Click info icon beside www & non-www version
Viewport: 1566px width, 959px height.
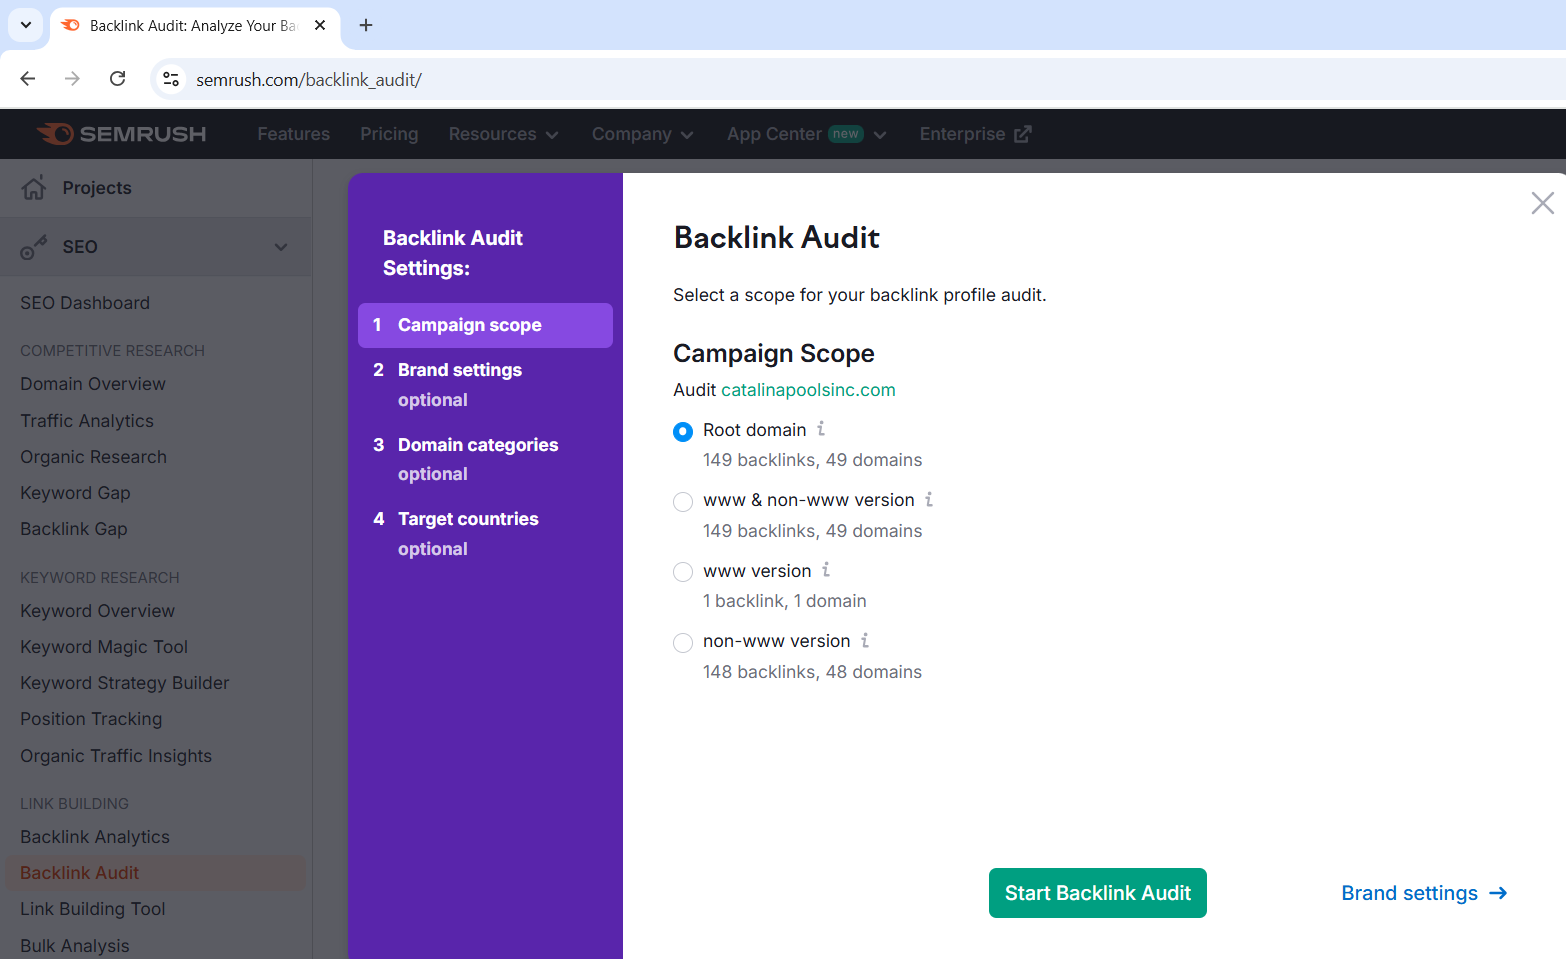coord(929,499)
